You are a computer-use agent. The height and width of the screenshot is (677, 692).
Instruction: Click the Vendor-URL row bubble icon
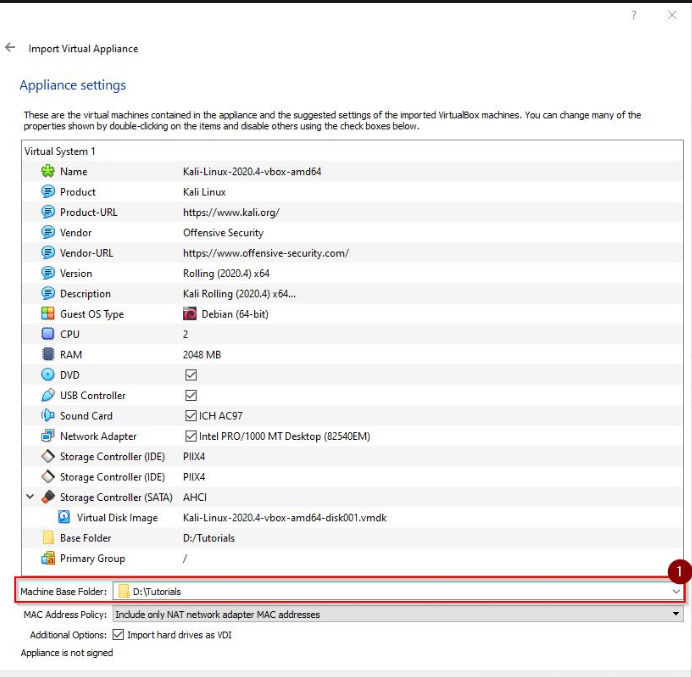(48, 252)
